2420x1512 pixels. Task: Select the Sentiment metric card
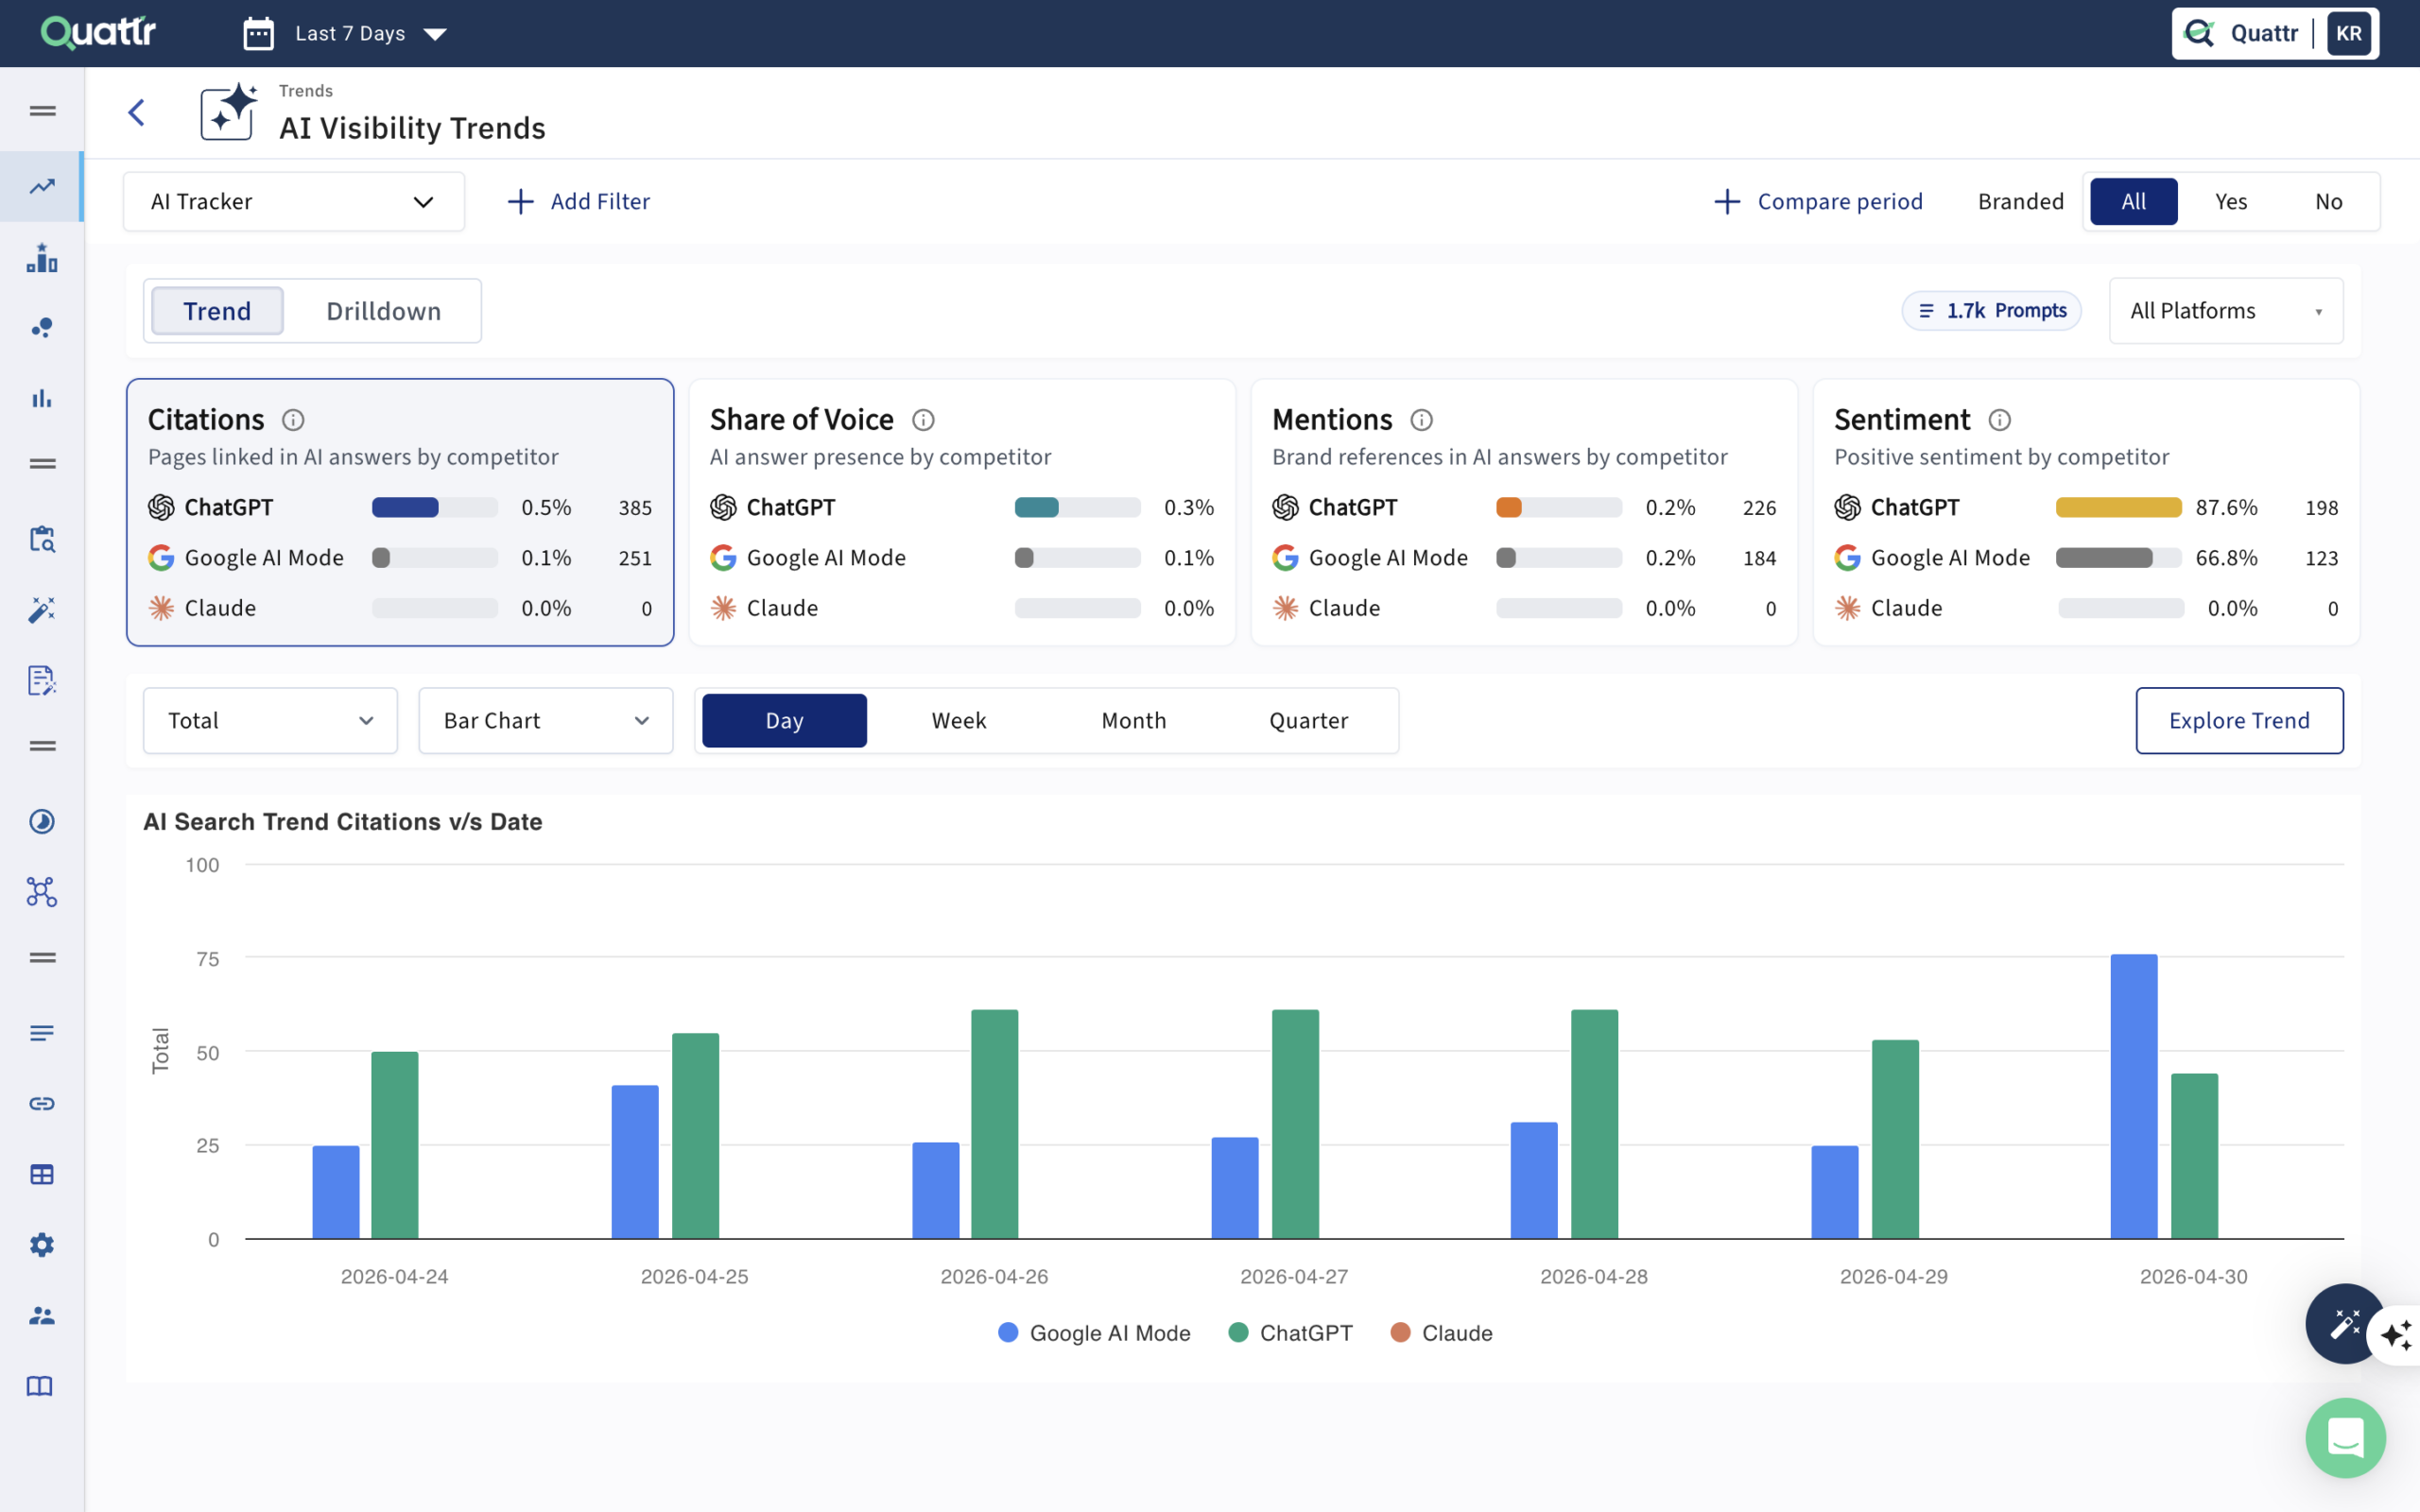click(x=2086, y=512)
